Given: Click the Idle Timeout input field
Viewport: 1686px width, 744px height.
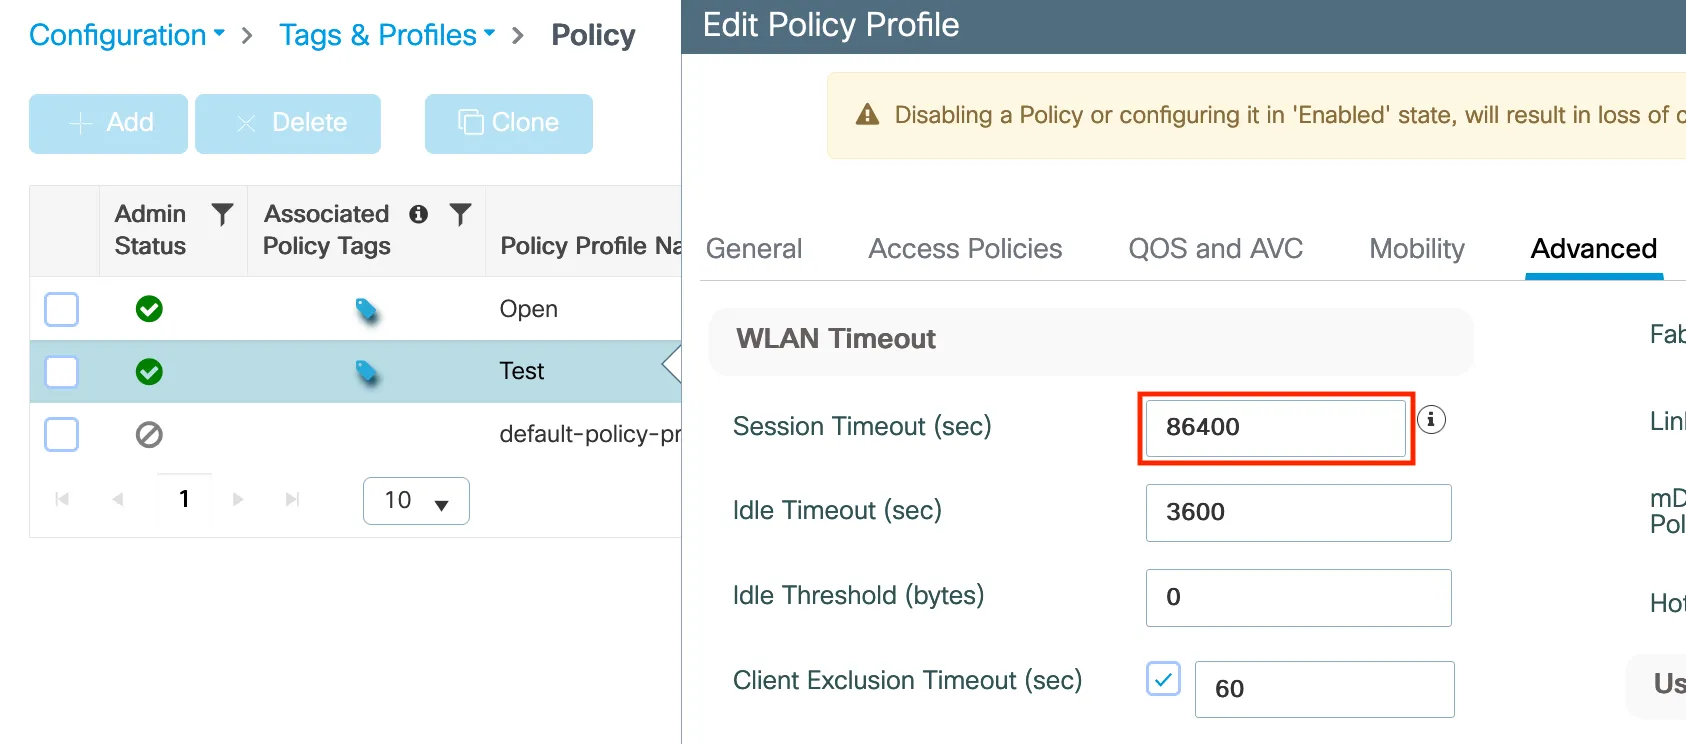Looking at the screenshot, I should (1298, 513).
